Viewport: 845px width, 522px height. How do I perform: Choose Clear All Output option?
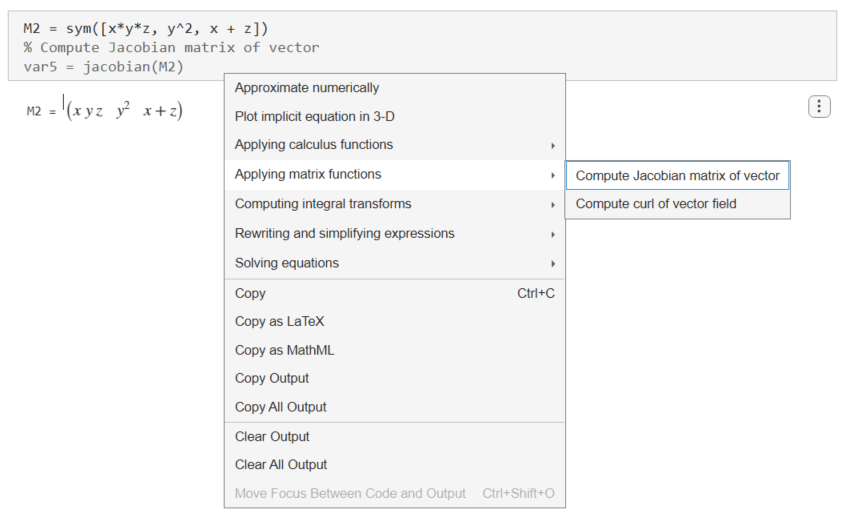(x=281, y=464)
